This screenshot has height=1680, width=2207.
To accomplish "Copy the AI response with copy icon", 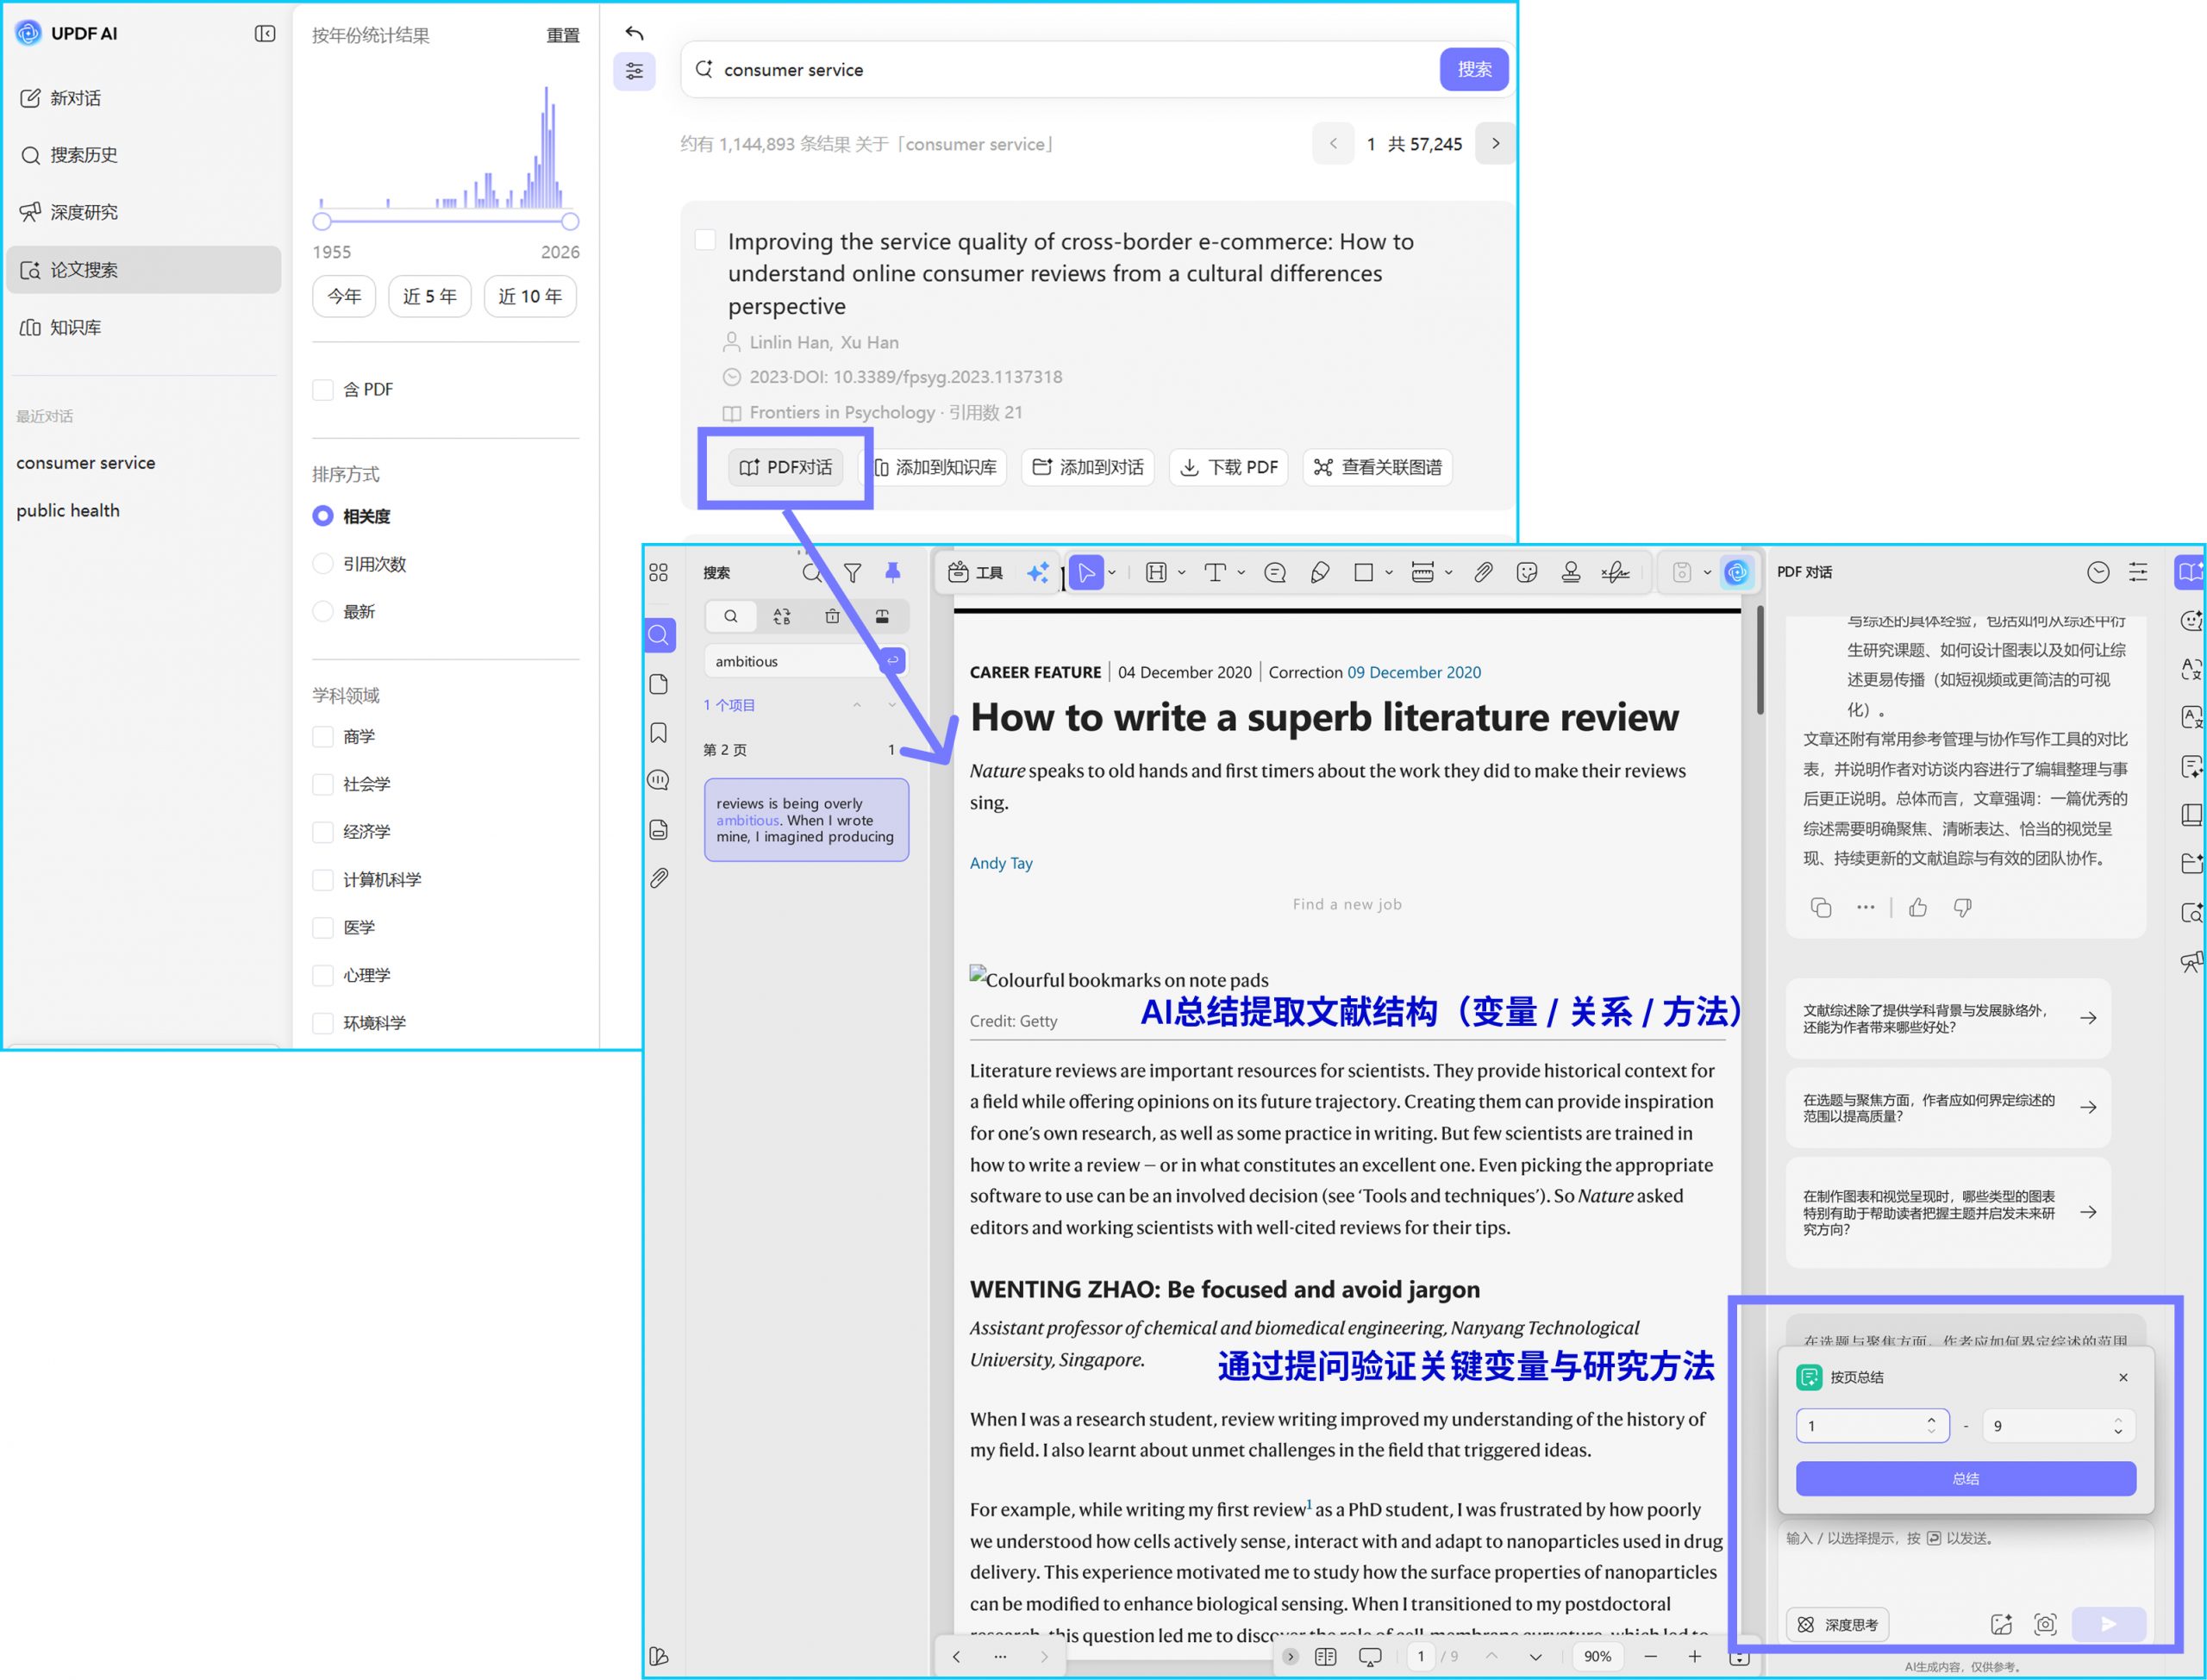I will tap(1821, 908).
